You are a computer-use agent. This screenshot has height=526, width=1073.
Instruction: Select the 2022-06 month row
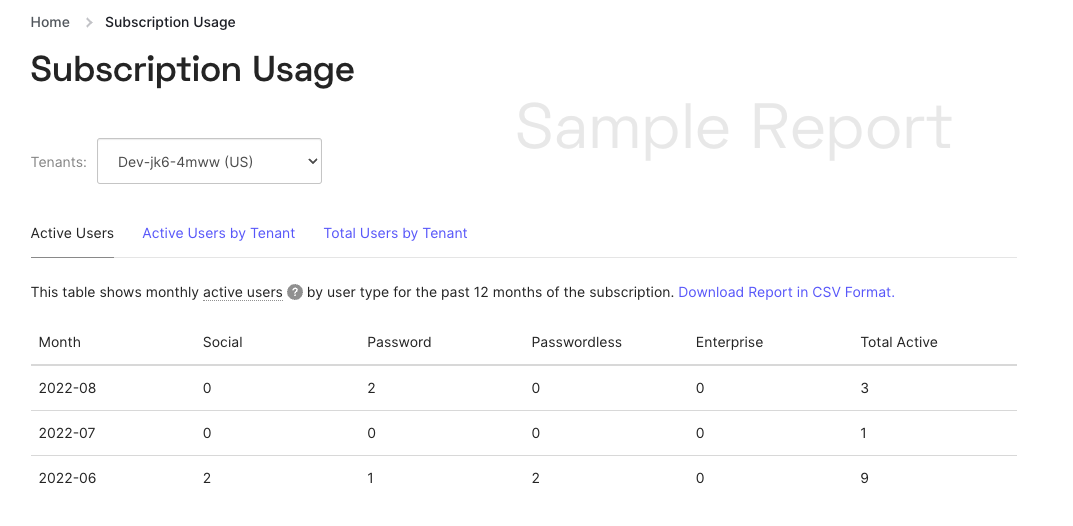[67, 478]
